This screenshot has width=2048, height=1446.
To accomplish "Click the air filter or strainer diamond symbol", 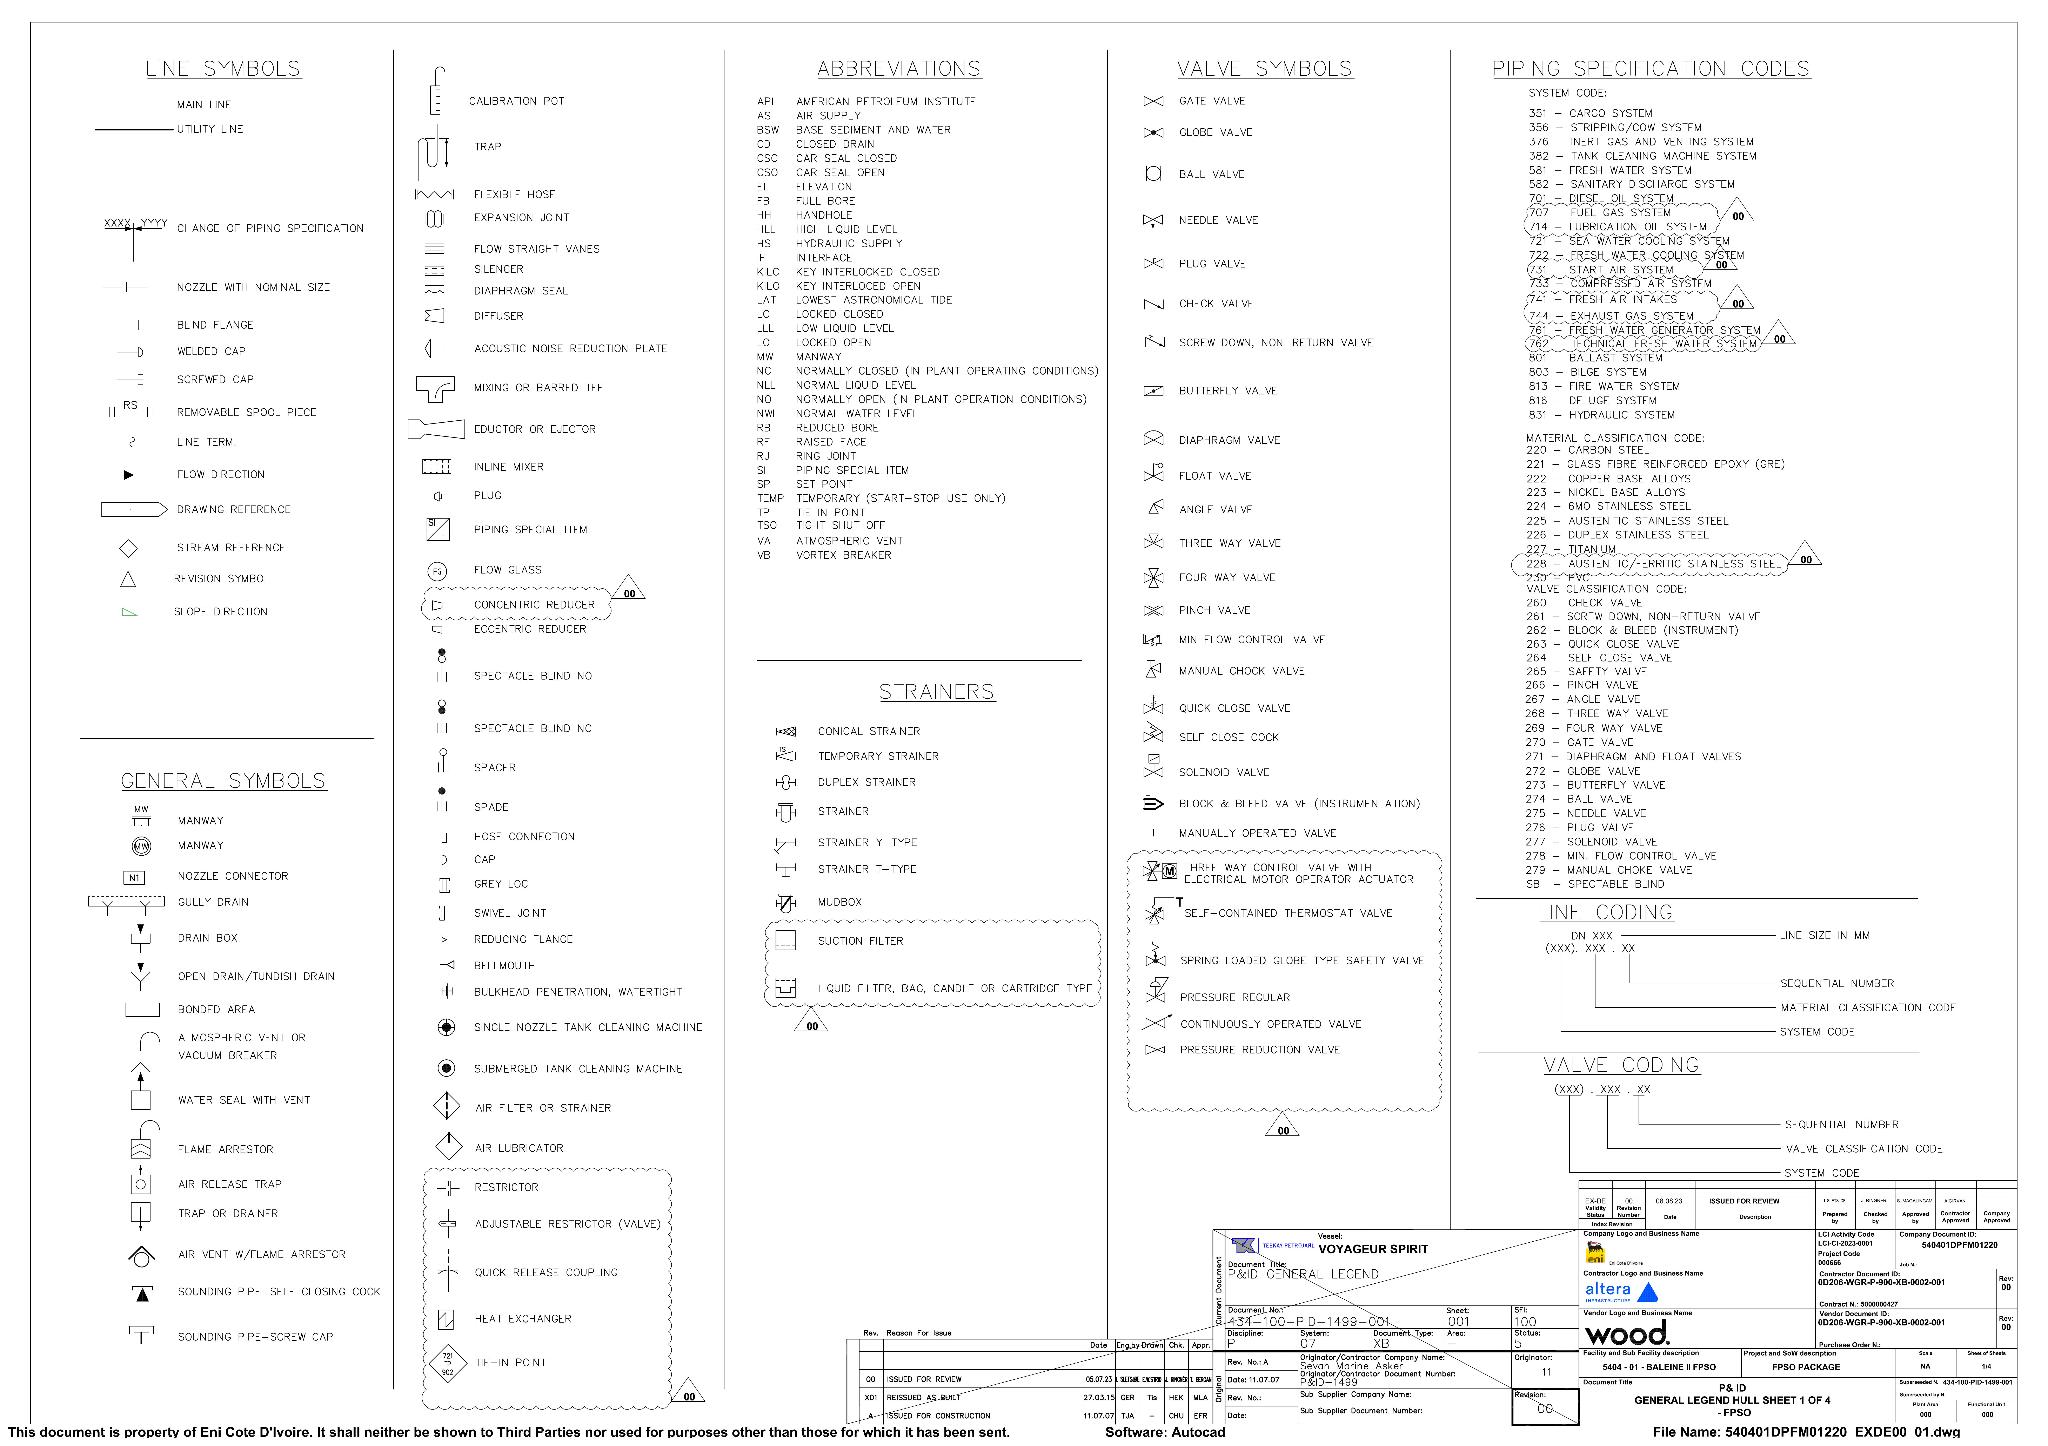I will coord(446,1106).
